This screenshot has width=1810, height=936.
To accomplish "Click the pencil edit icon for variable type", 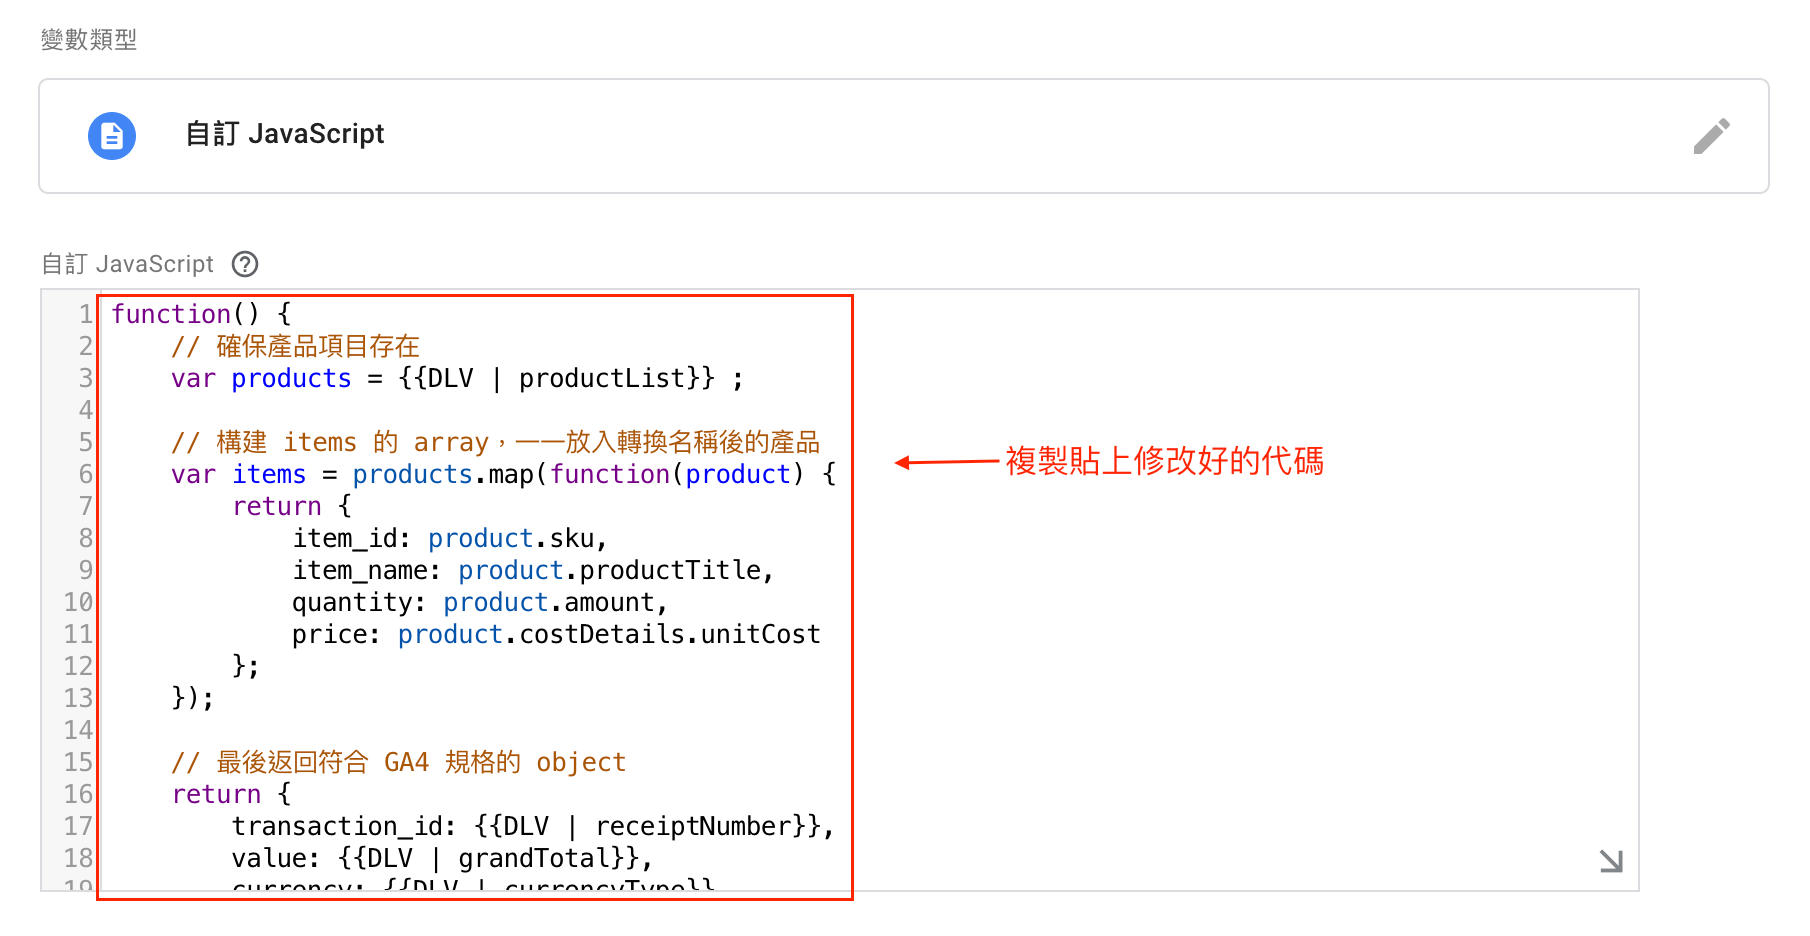I will [1711, 136].
